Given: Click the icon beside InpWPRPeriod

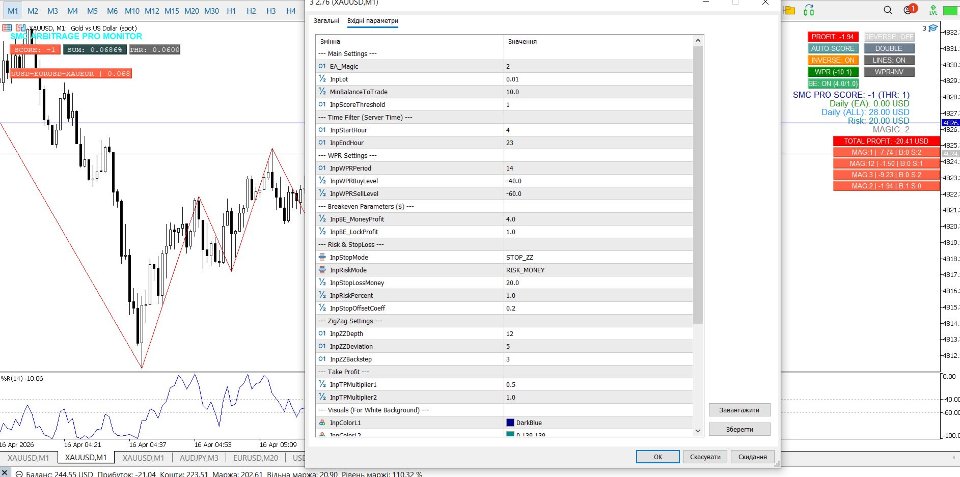Looking at the screenshot, I should [x=322, y=168].
